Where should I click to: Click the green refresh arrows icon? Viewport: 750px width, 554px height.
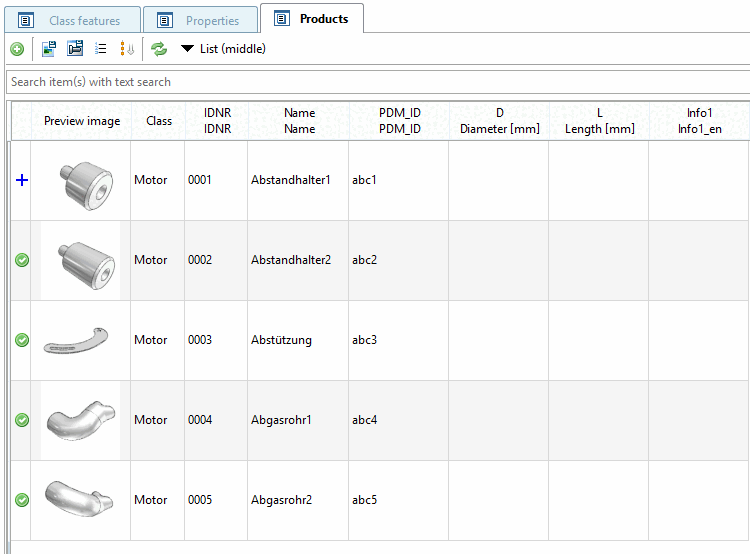coord(159,49)
